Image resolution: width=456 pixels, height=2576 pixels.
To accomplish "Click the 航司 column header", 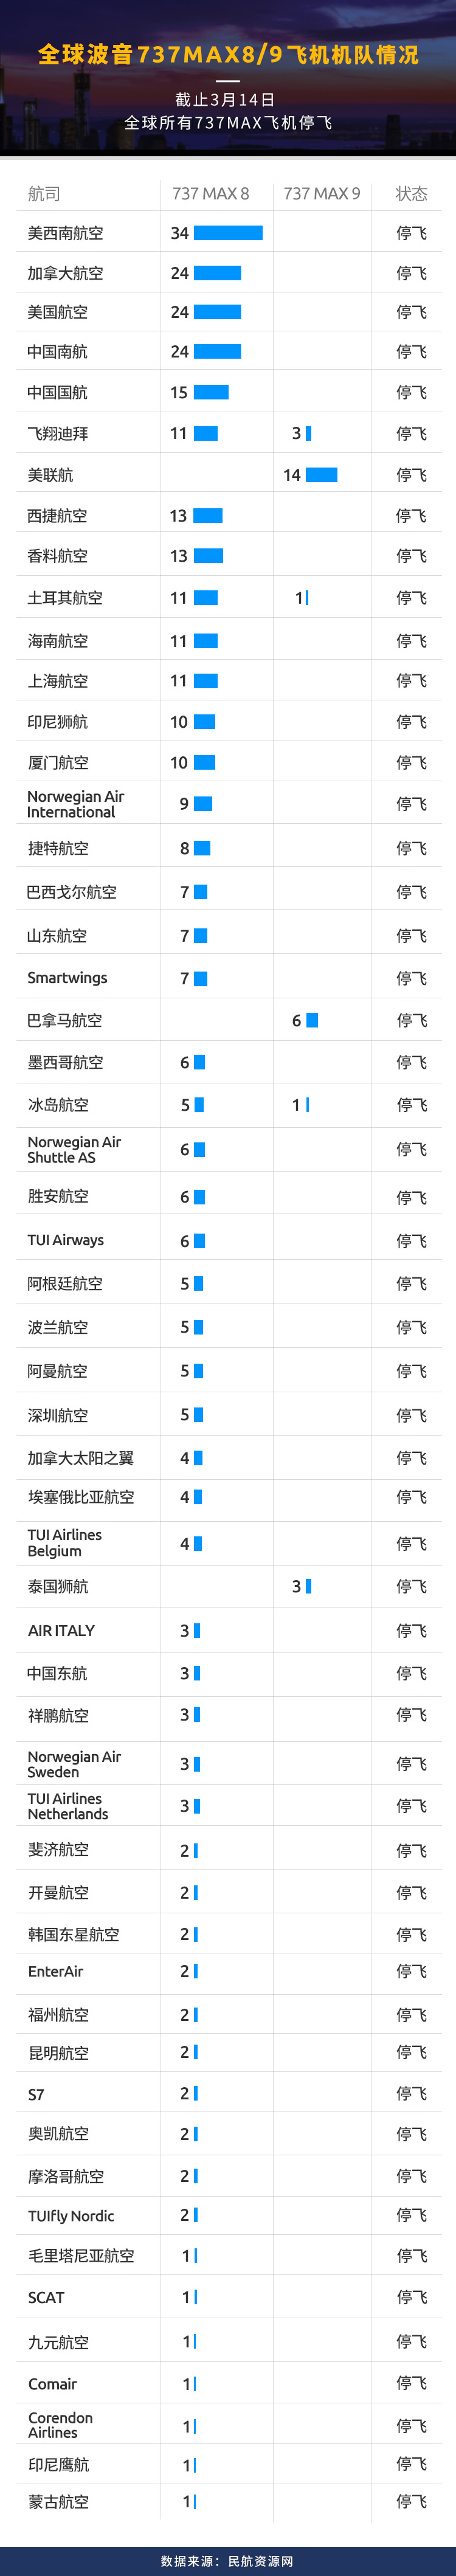I will [44, 194].
